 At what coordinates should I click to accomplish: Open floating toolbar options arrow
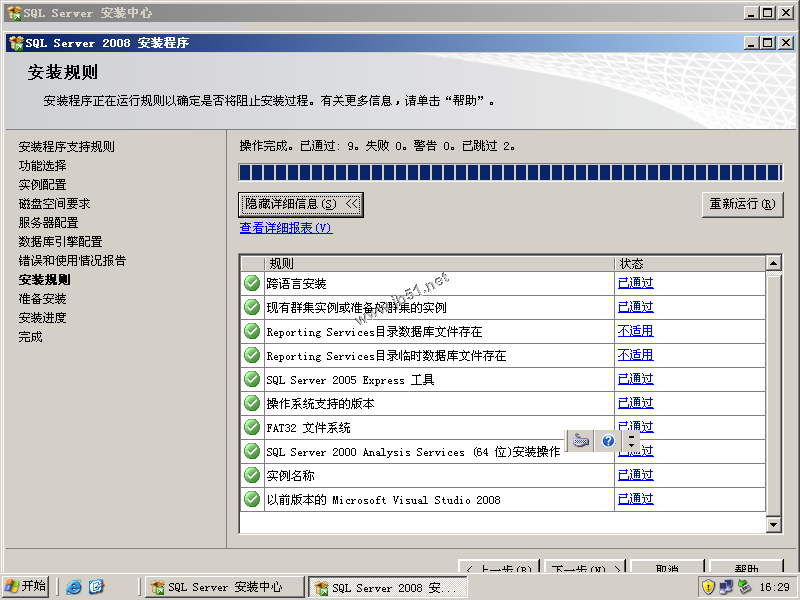pos(632,441)
